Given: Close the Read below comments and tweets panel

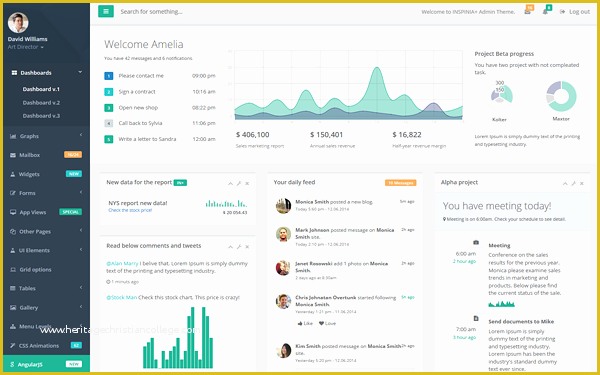Looking at the screenshot, I should point(247,247).
